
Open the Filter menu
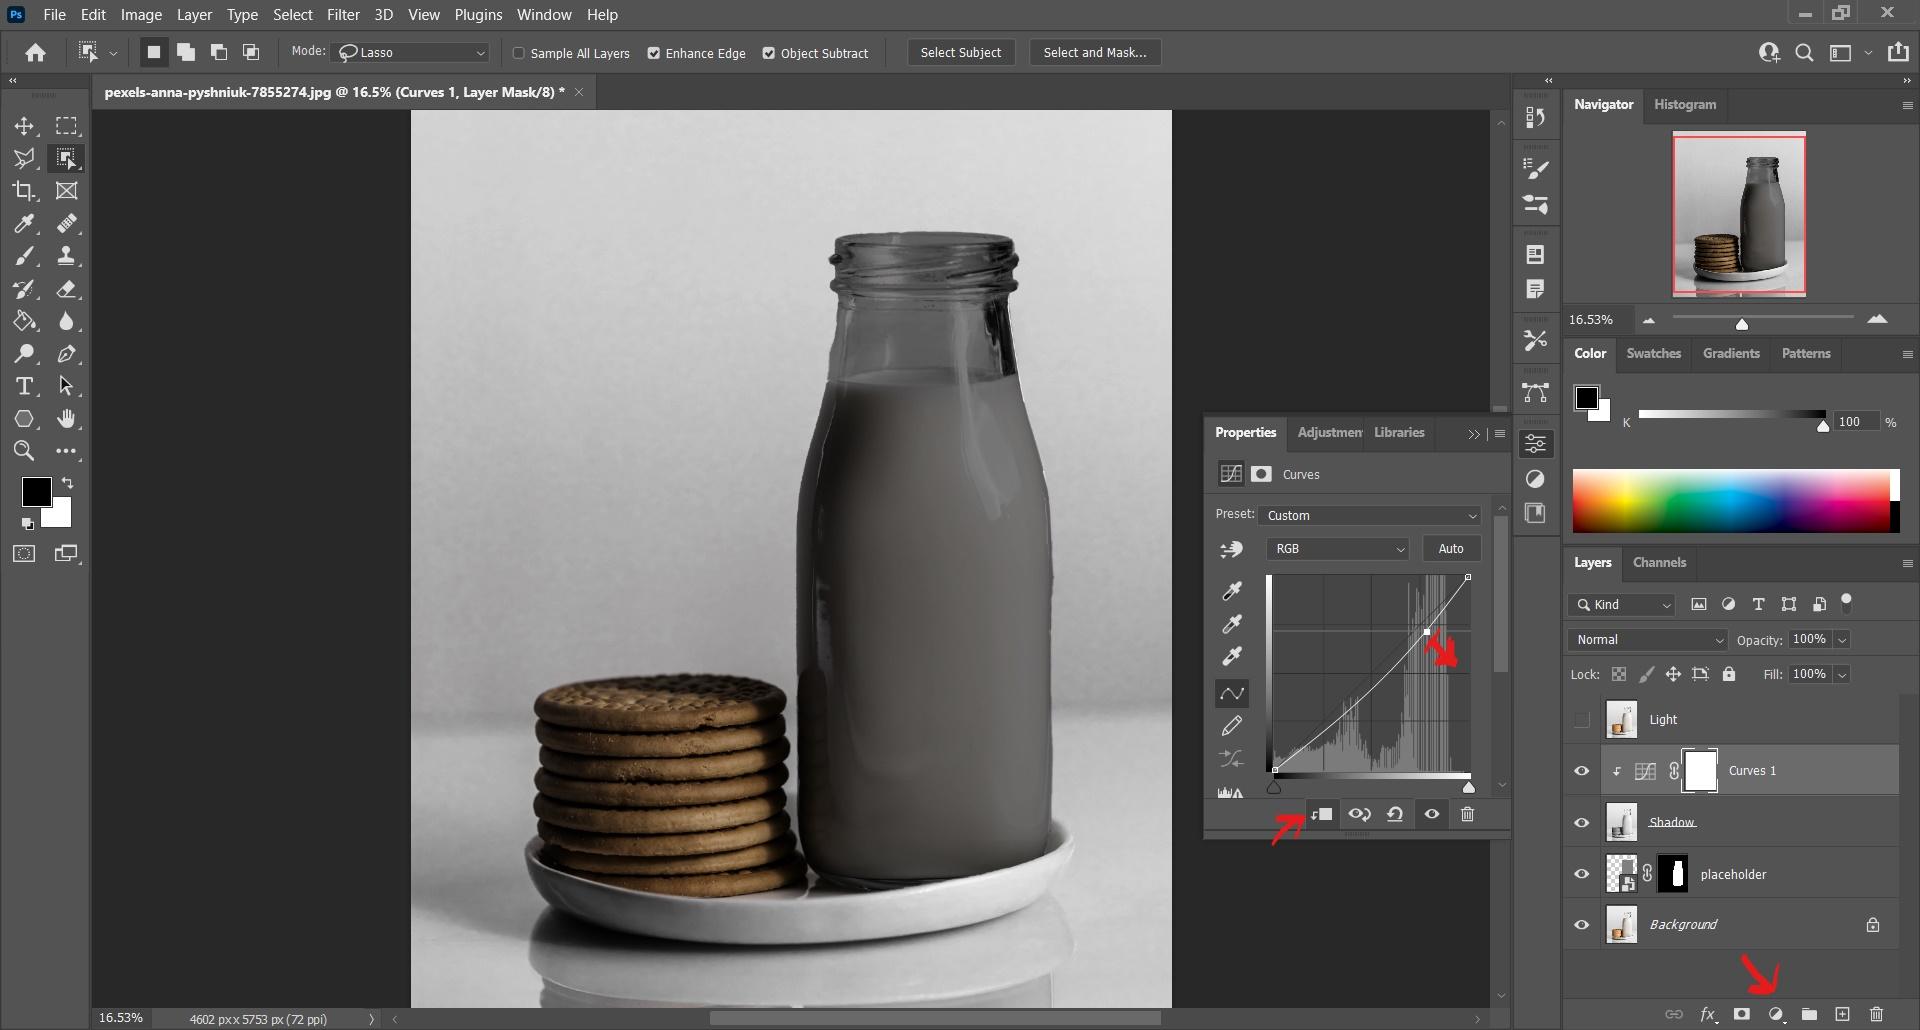pyautogui.click(x=343, y=15)
